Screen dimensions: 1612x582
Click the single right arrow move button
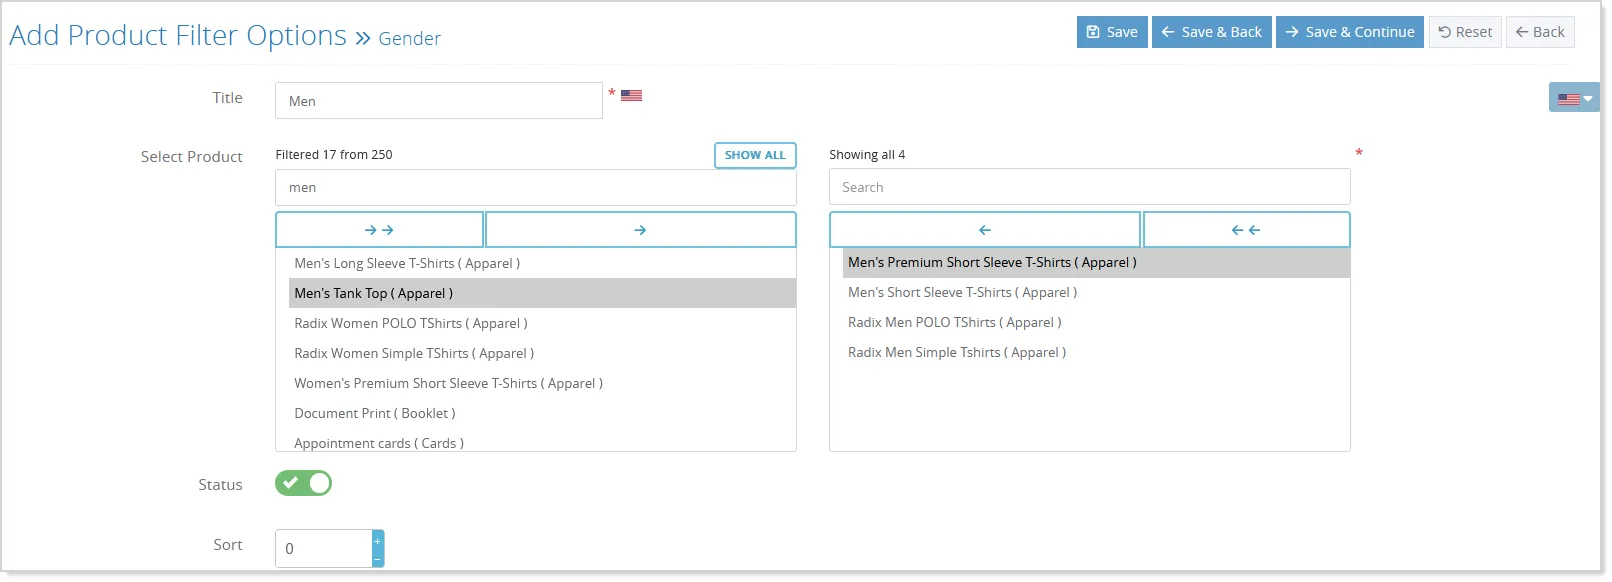(x=640, y=230)
